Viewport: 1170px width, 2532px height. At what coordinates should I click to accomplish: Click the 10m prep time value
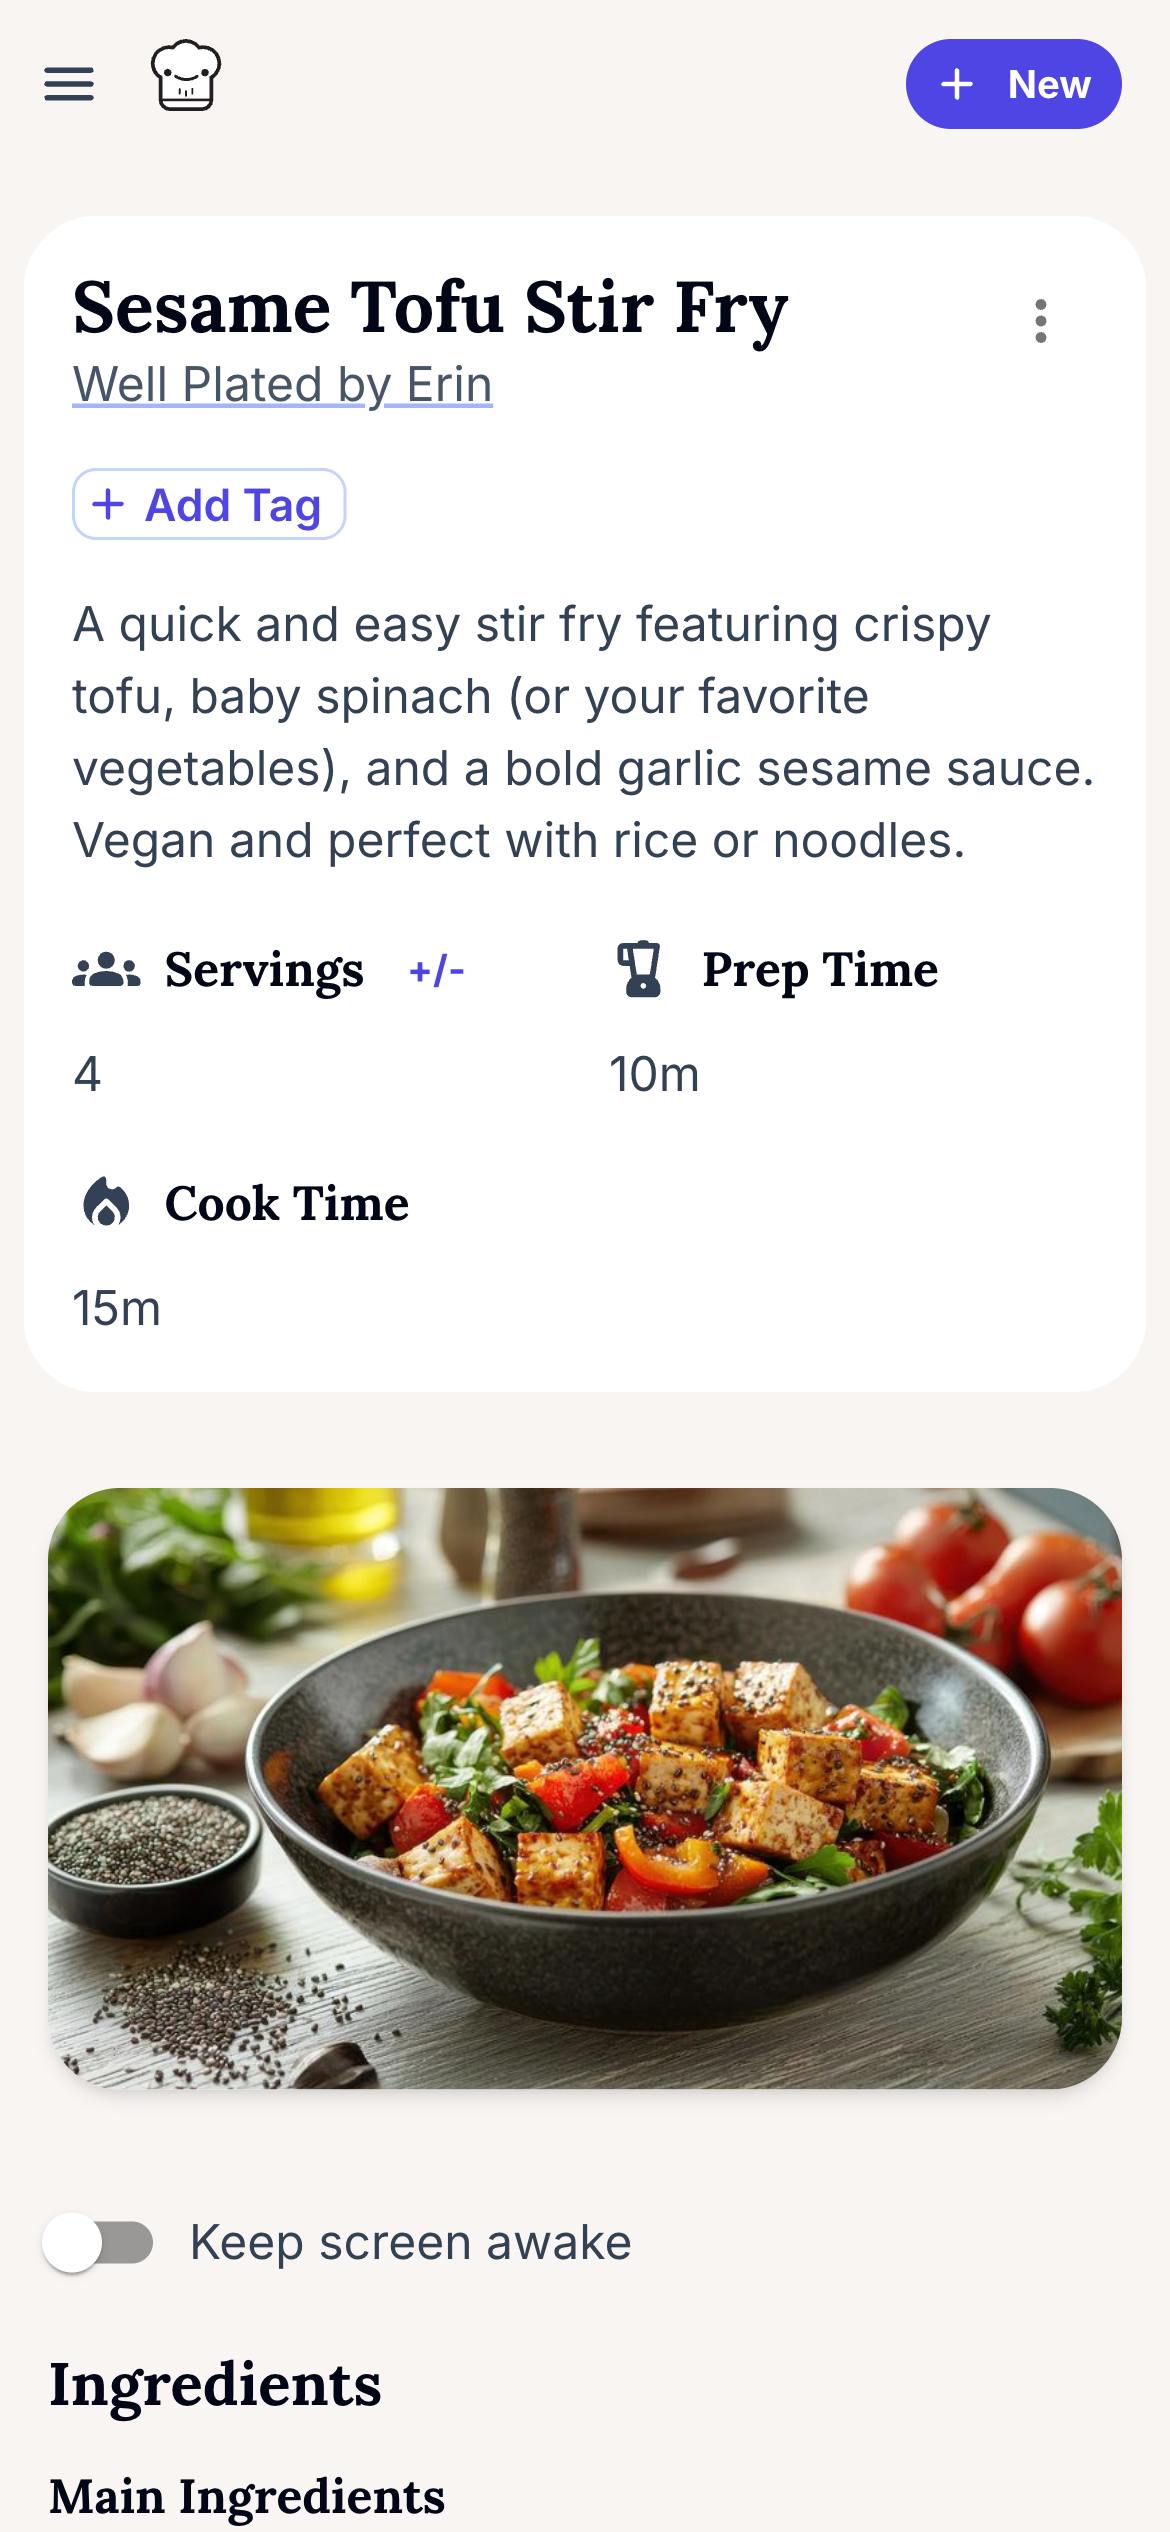tap(654, 1075)
